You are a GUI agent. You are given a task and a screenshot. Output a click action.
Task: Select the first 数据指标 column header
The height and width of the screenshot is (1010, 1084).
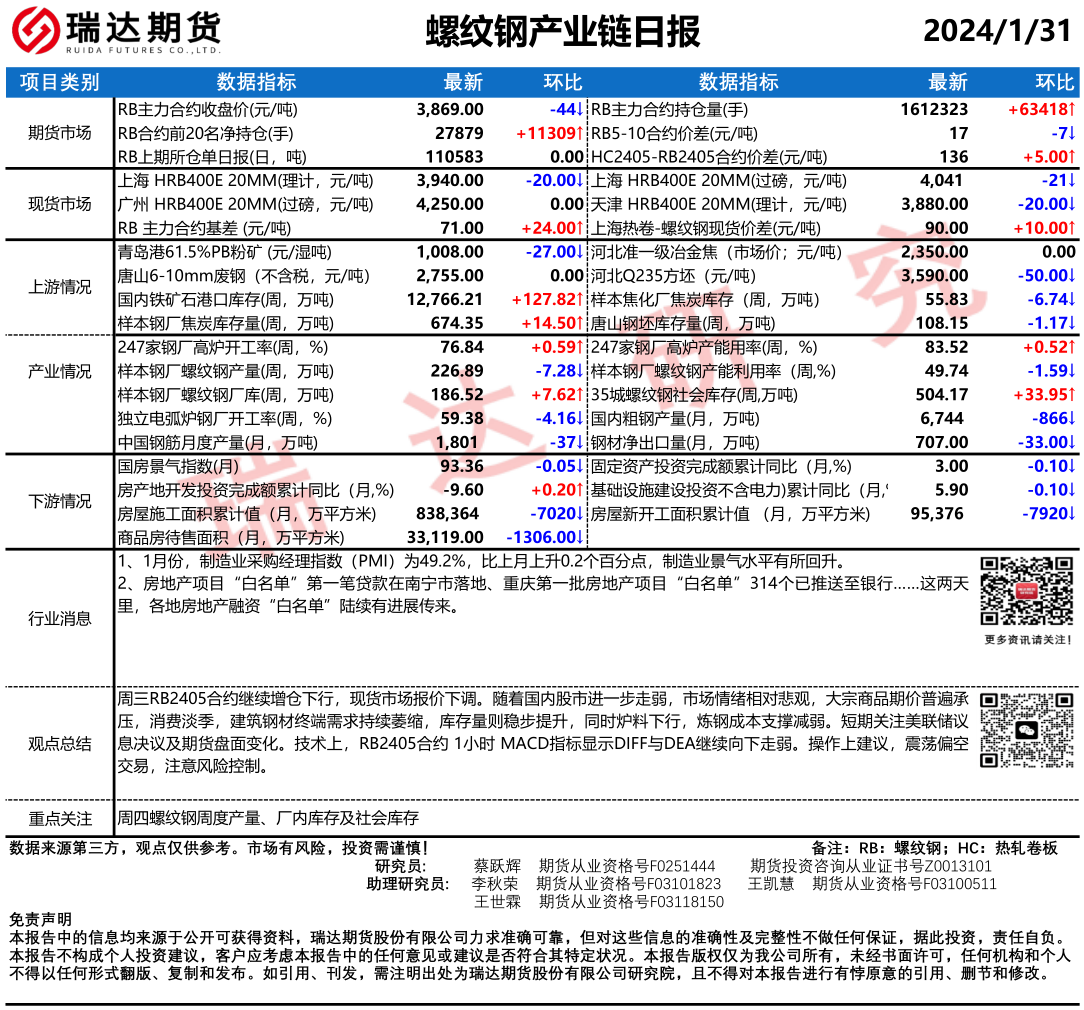tap(256, 82)
